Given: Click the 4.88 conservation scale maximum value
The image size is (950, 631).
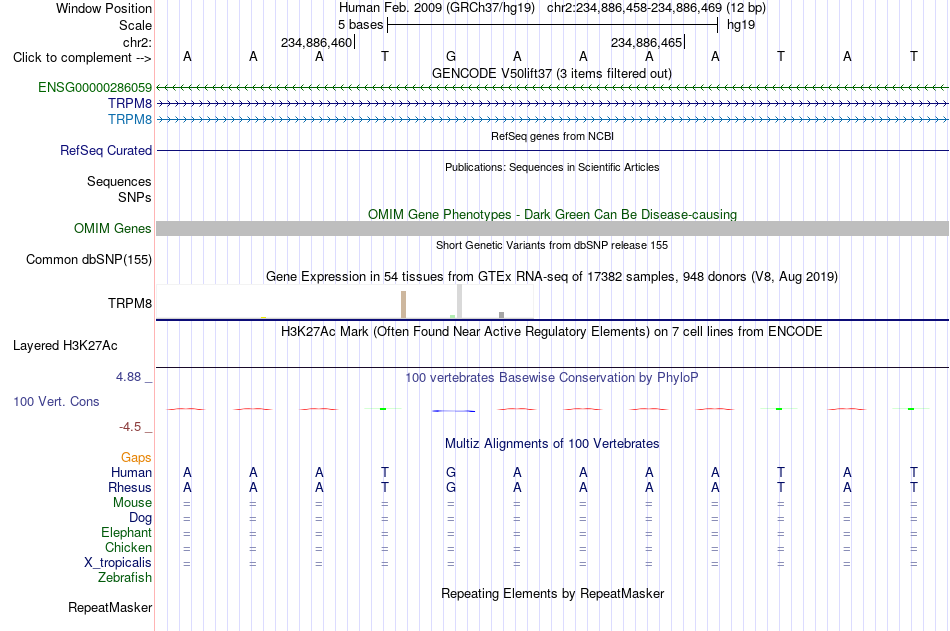Looking at the screenshot, I should click(128, 377).
